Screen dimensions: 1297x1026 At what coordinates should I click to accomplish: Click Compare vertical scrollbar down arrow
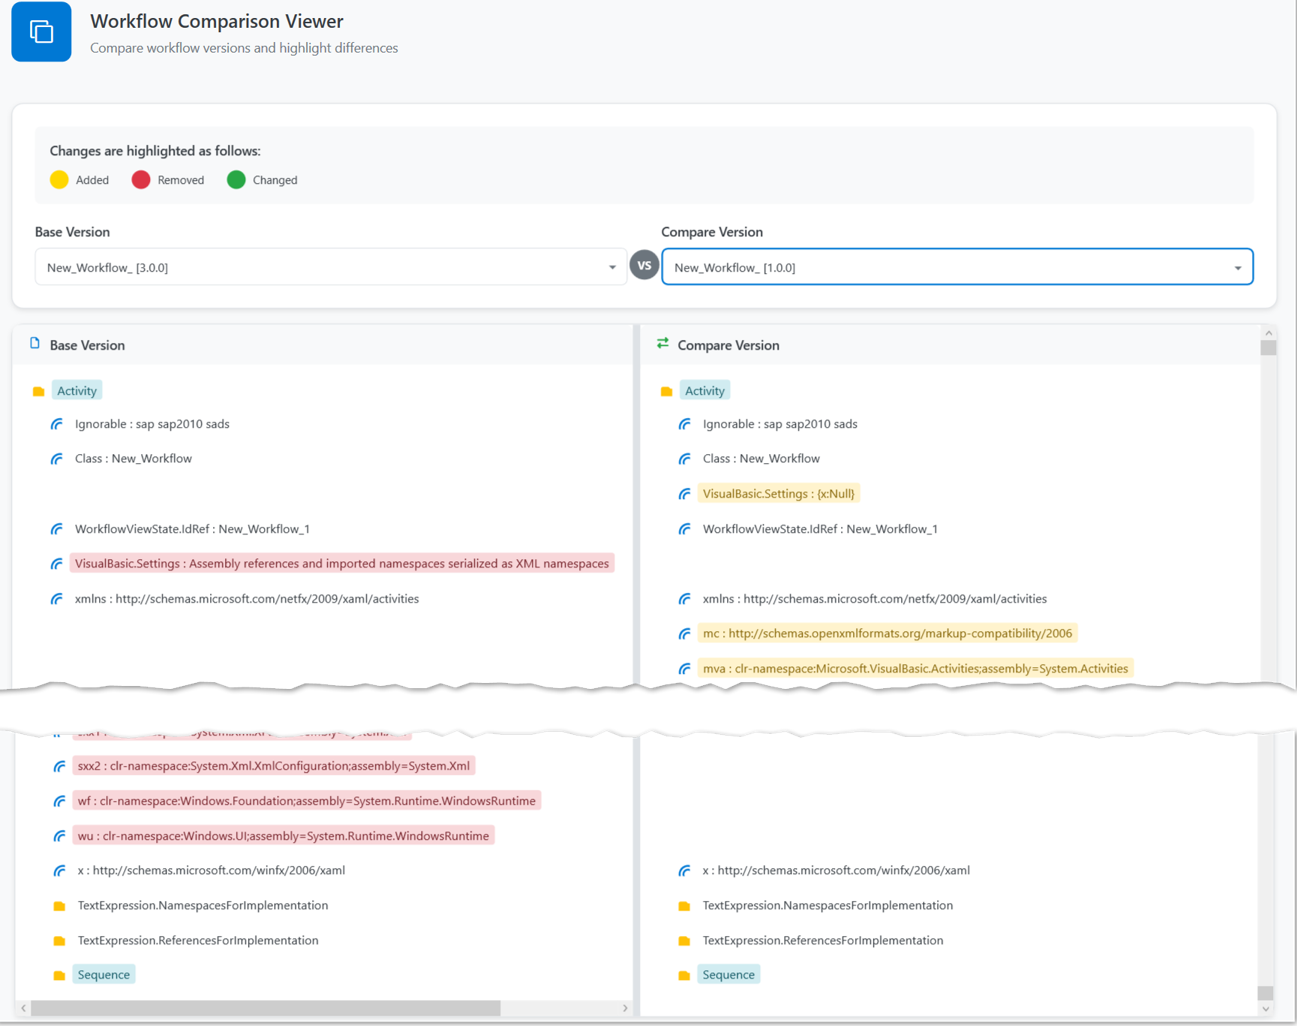pos(1266,1009)
